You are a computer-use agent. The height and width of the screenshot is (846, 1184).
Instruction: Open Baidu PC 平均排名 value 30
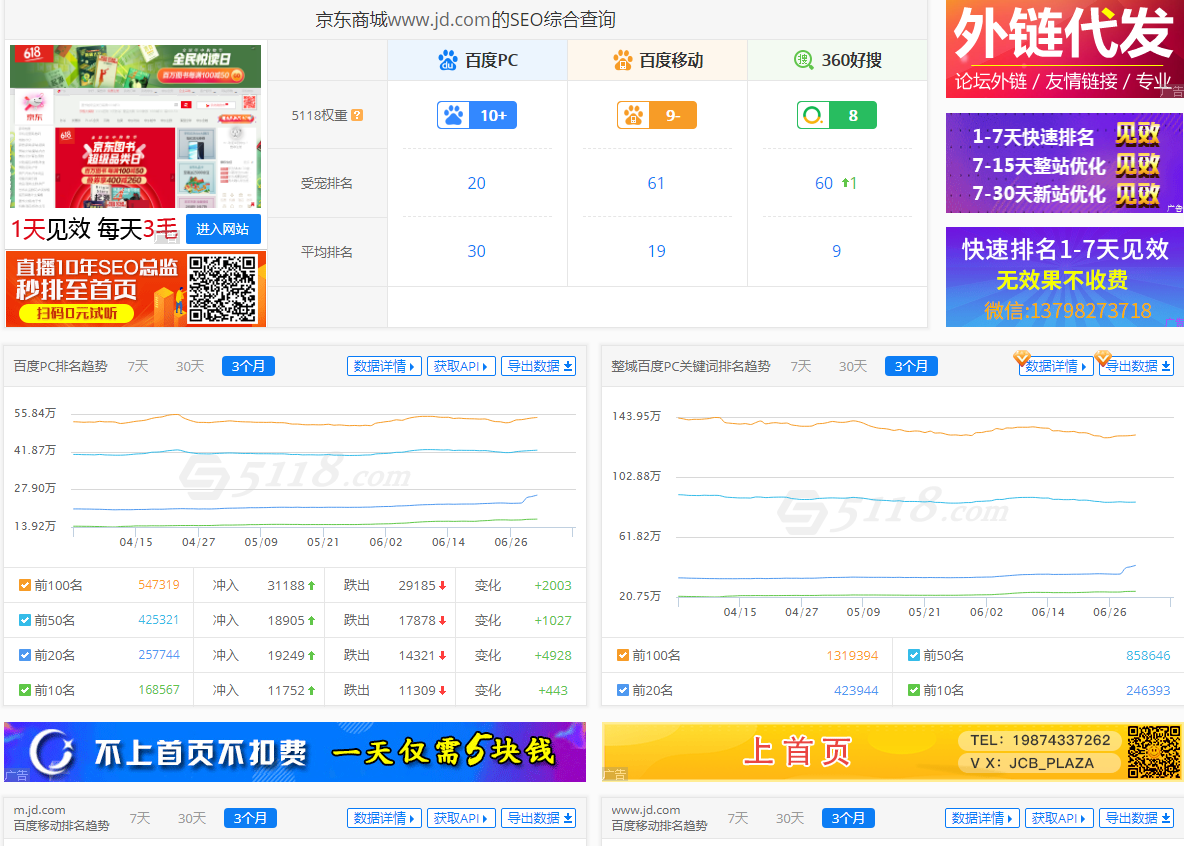click(x=476, y=252)
